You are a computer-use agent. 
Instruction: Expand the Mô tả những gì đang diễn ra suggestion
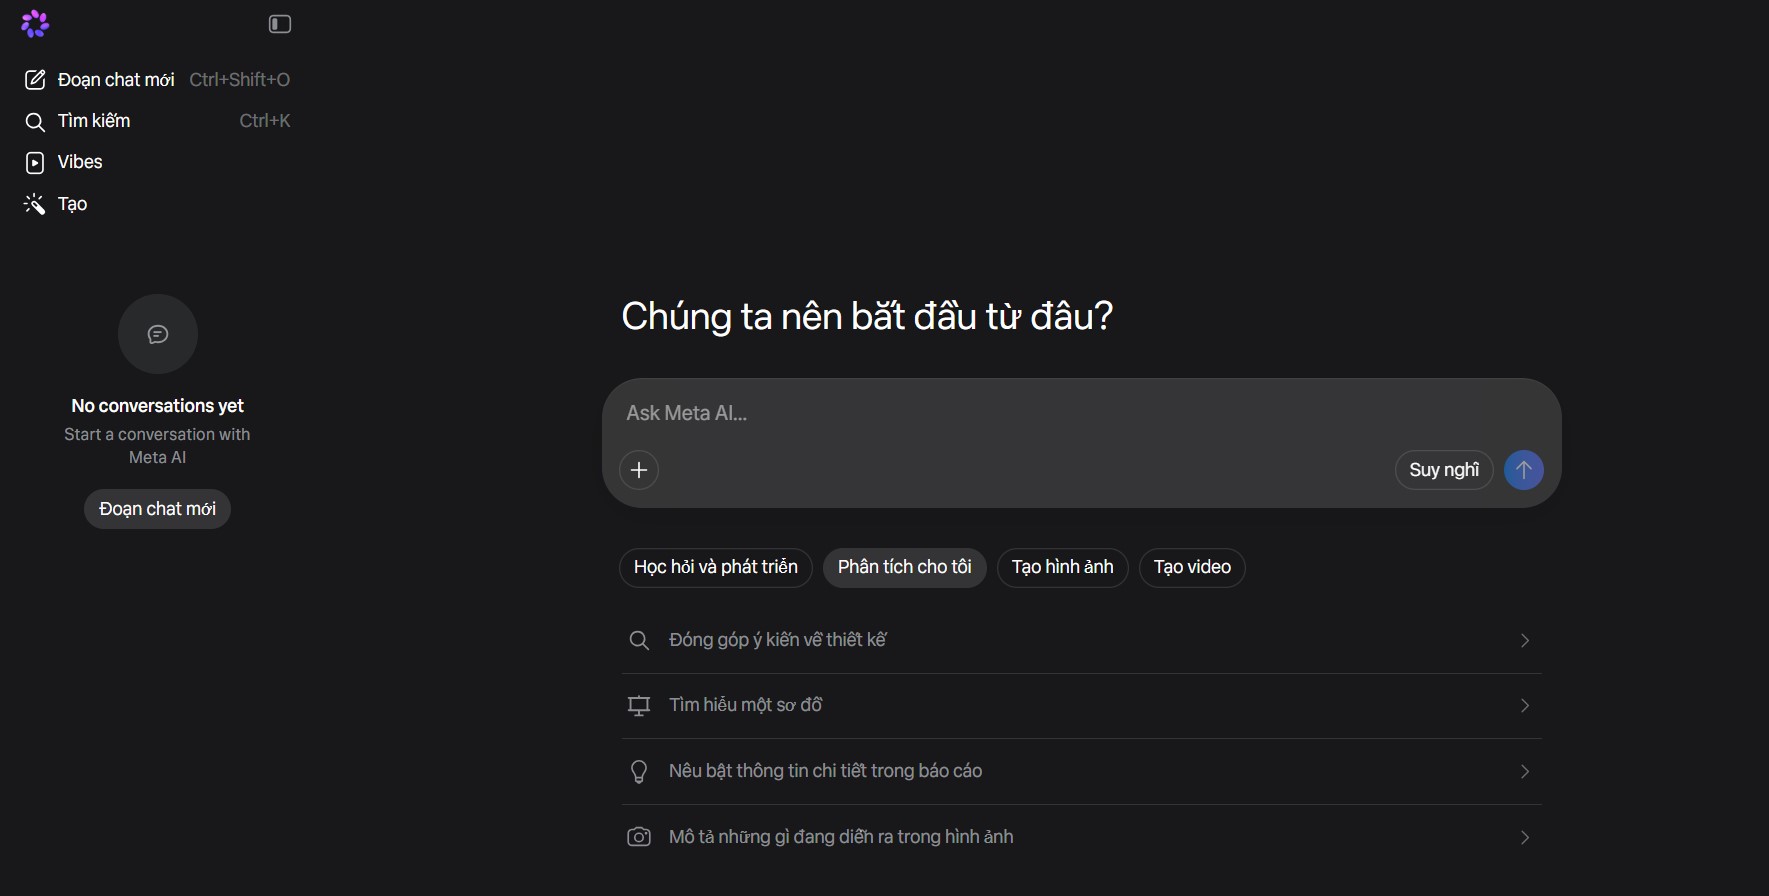pos(1525,837)
